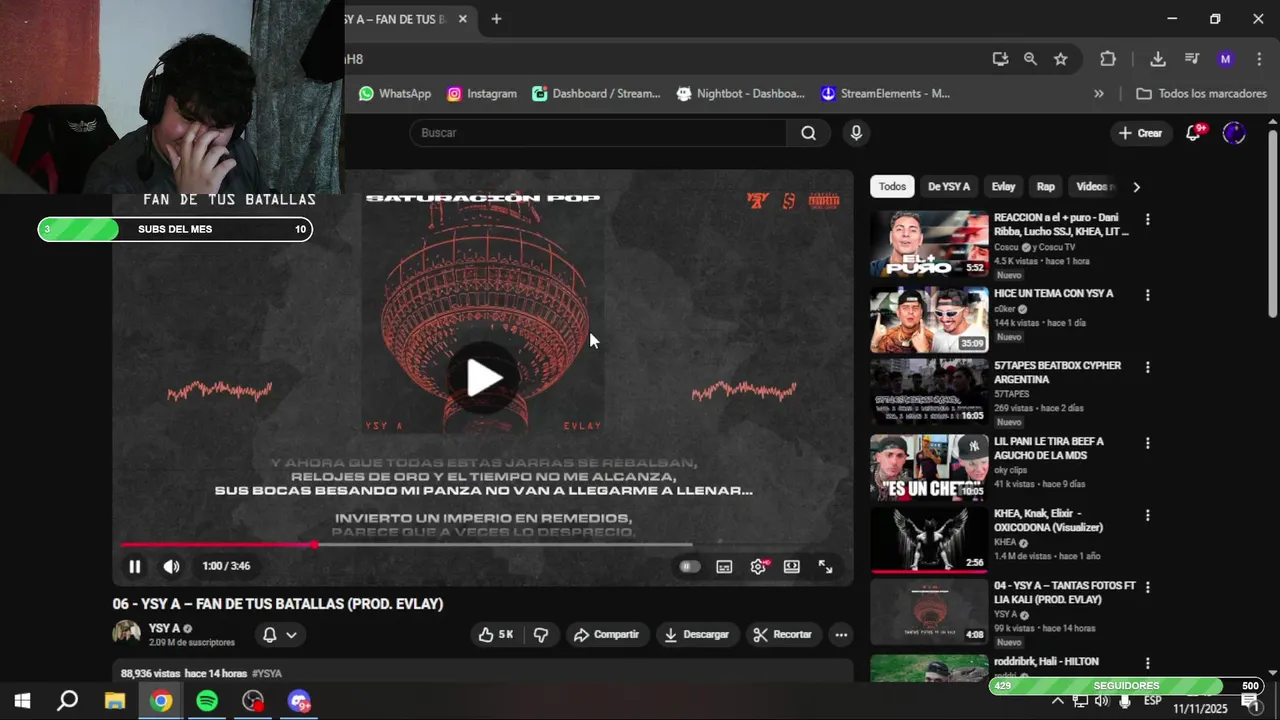Dislike the video
This screenshot has width=1280, height=720.
click(541, 634)
